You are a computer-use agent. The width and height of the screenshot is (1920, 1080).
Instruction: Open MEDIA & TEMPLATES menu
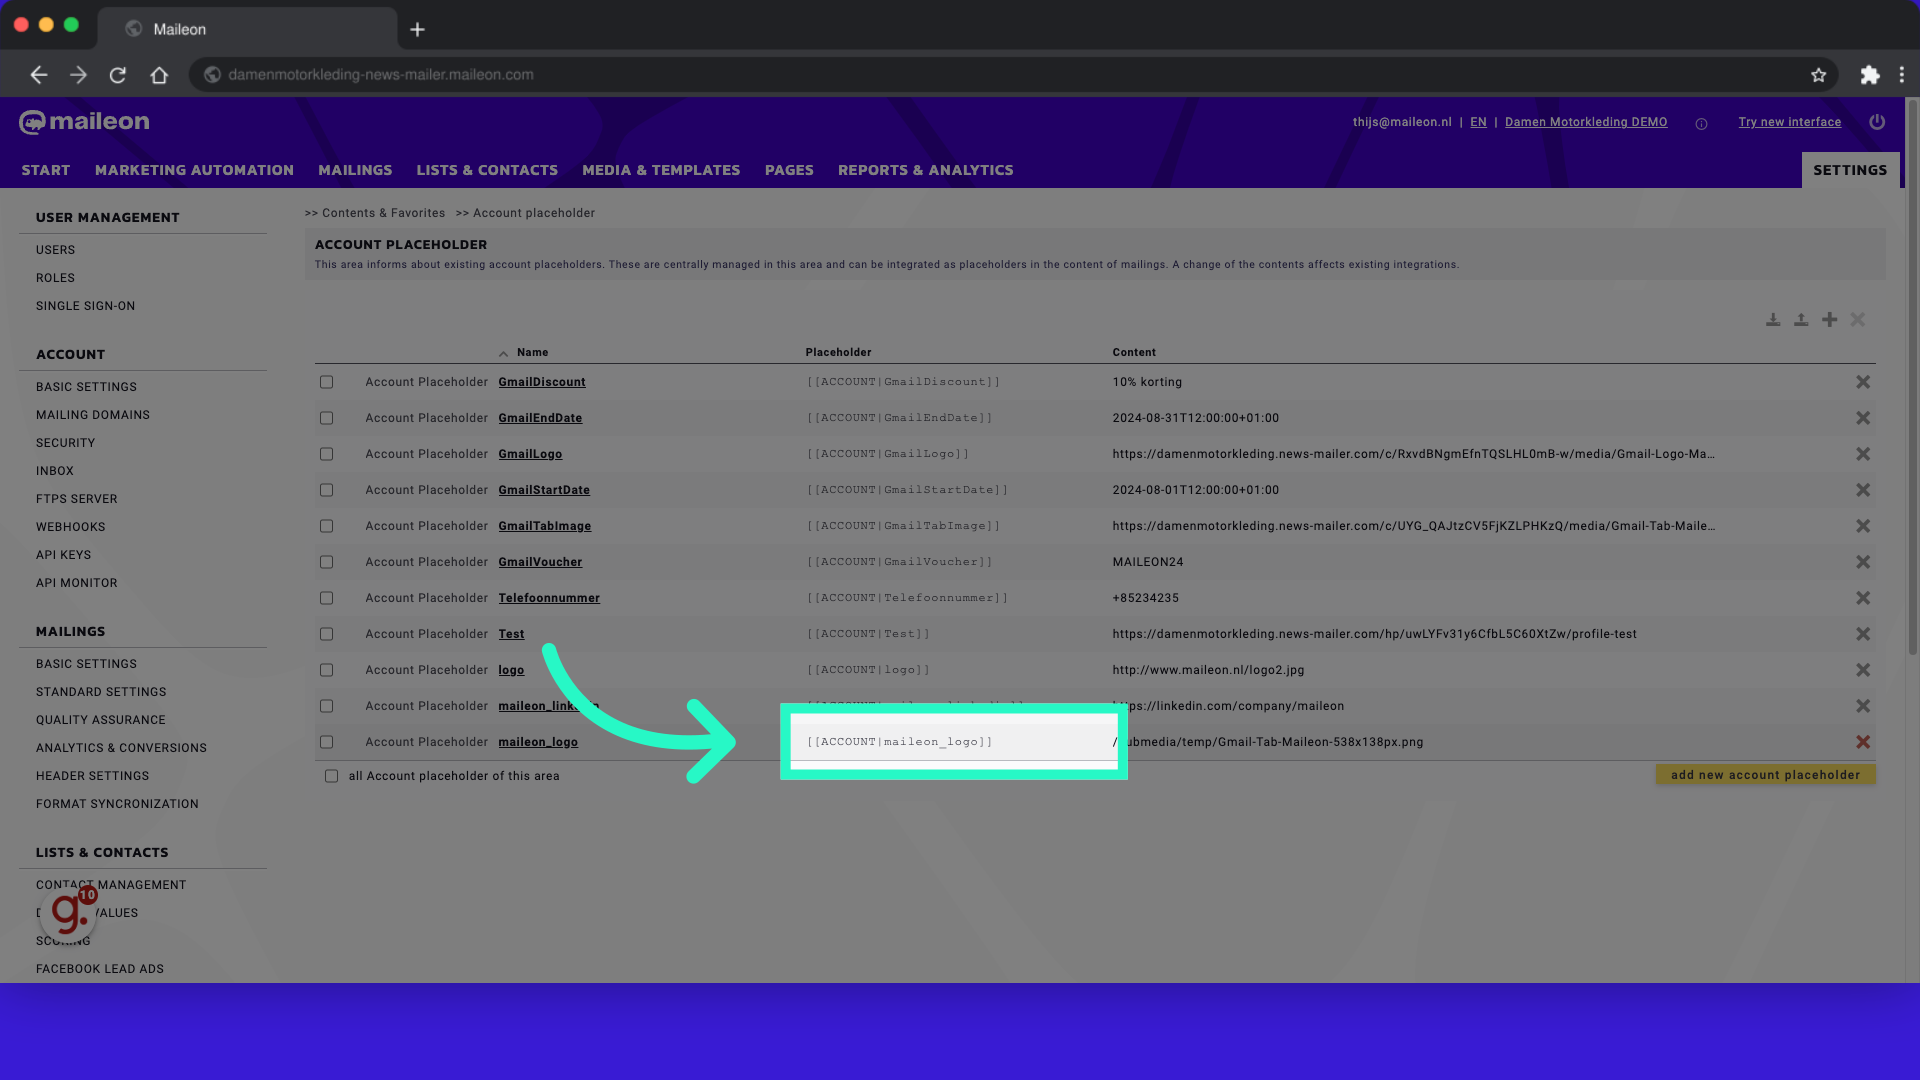(661, 170)
